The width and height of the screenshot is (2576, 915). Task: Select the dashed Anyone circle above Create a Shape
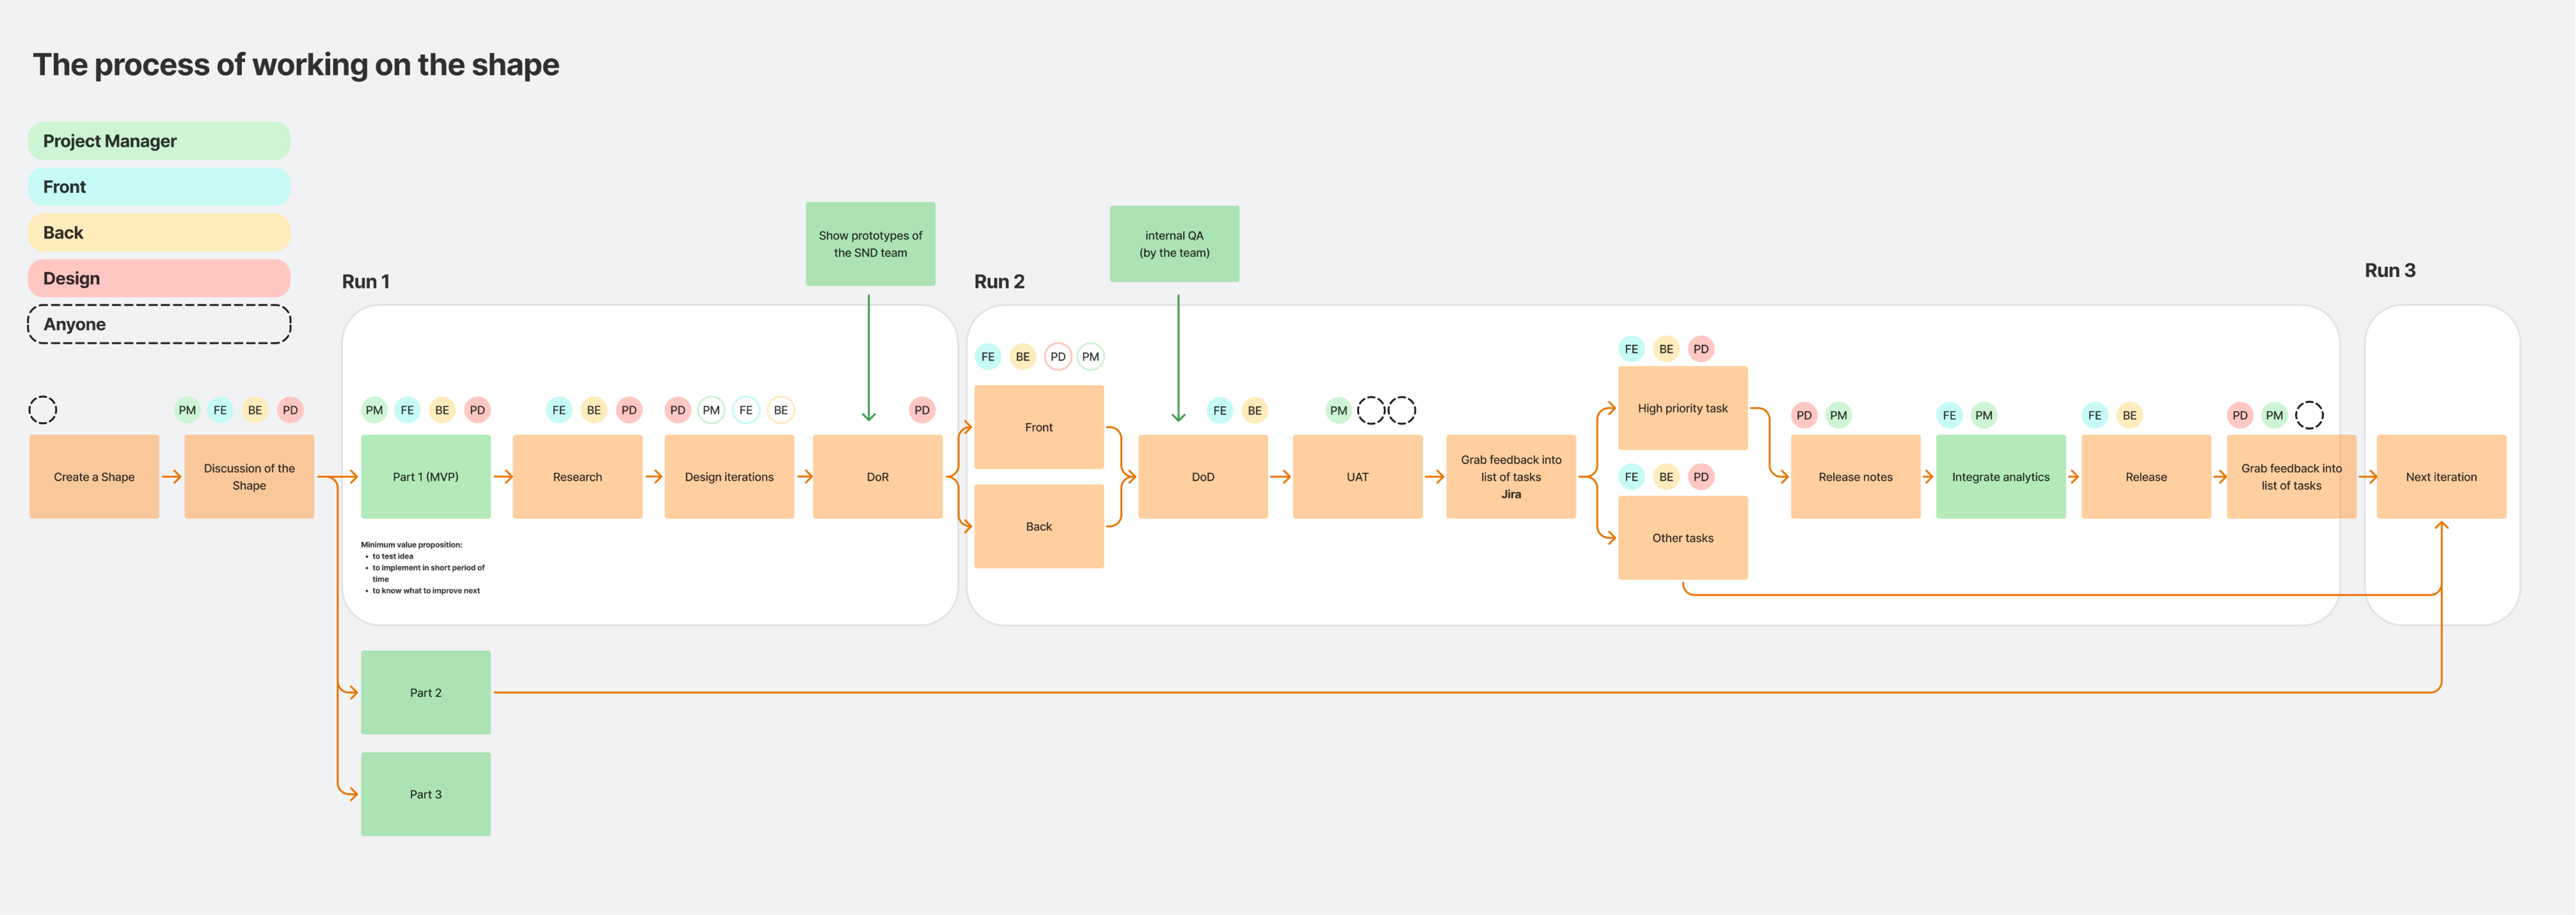pyautogui.click(x=43, y=410)
